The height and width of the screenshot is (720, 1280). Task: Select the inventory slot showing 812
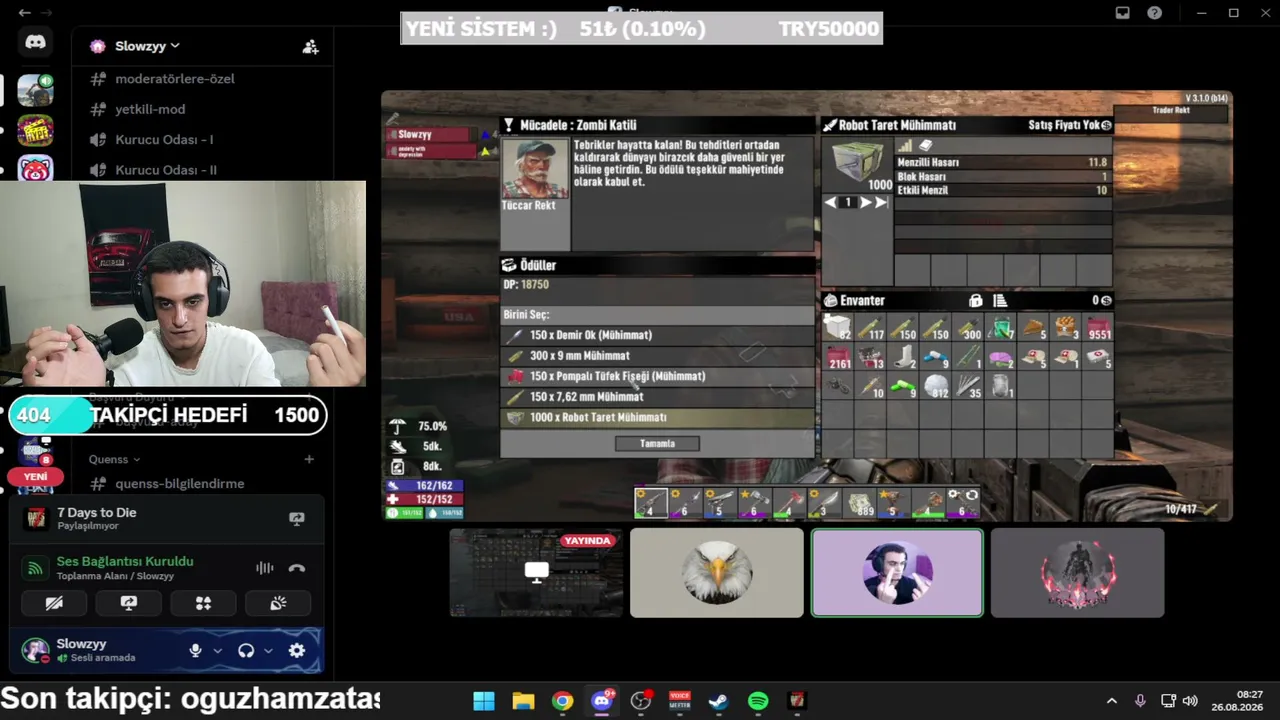point(936,386)
